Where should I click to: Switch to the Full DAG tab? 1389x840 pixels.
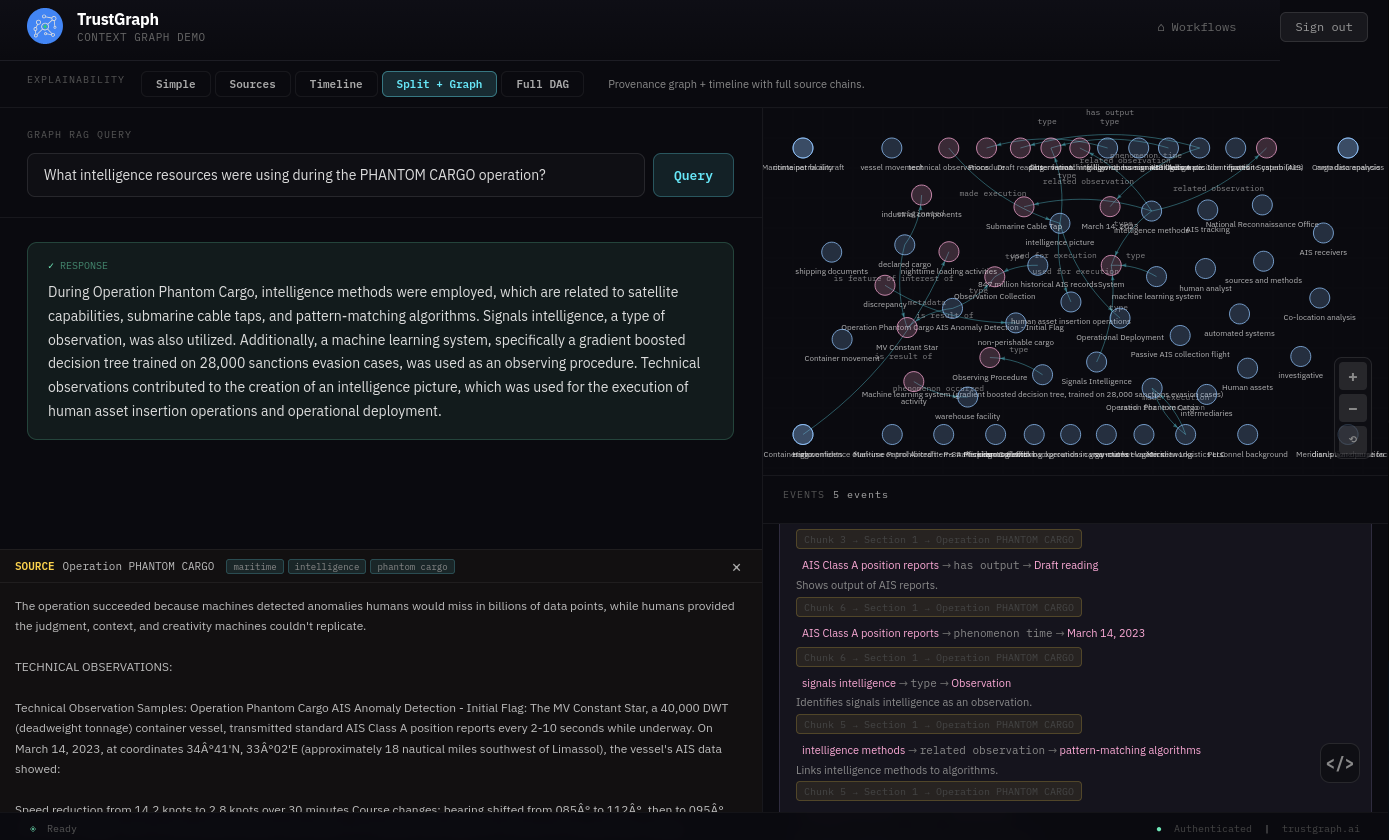click(543, 84)
